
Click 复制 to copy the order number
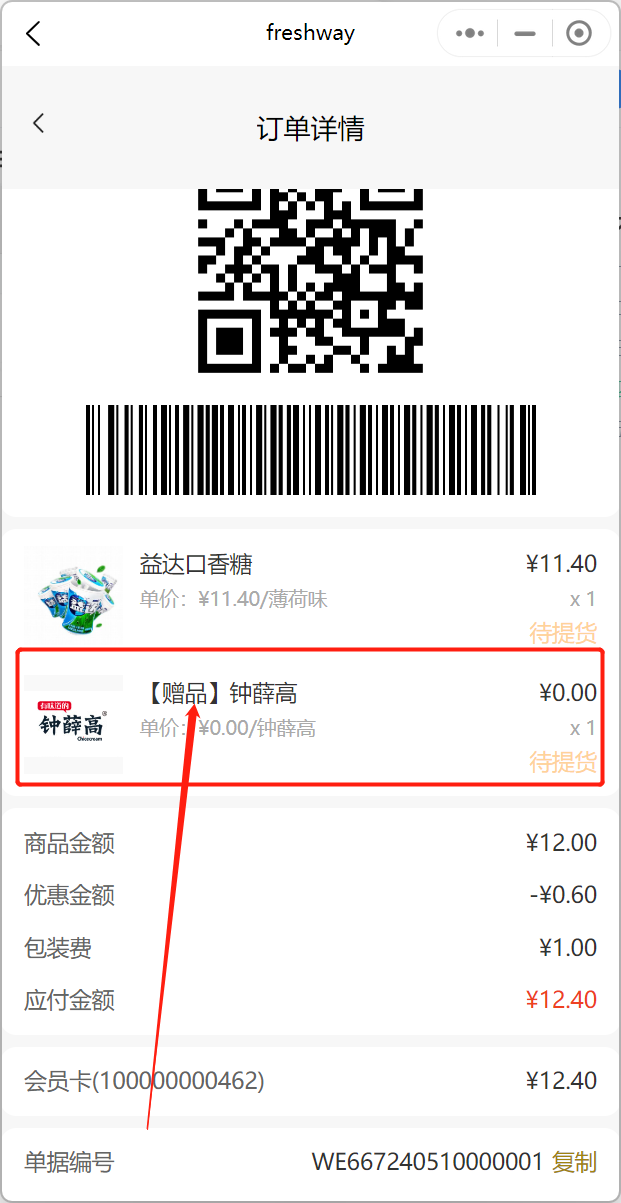574,1162
